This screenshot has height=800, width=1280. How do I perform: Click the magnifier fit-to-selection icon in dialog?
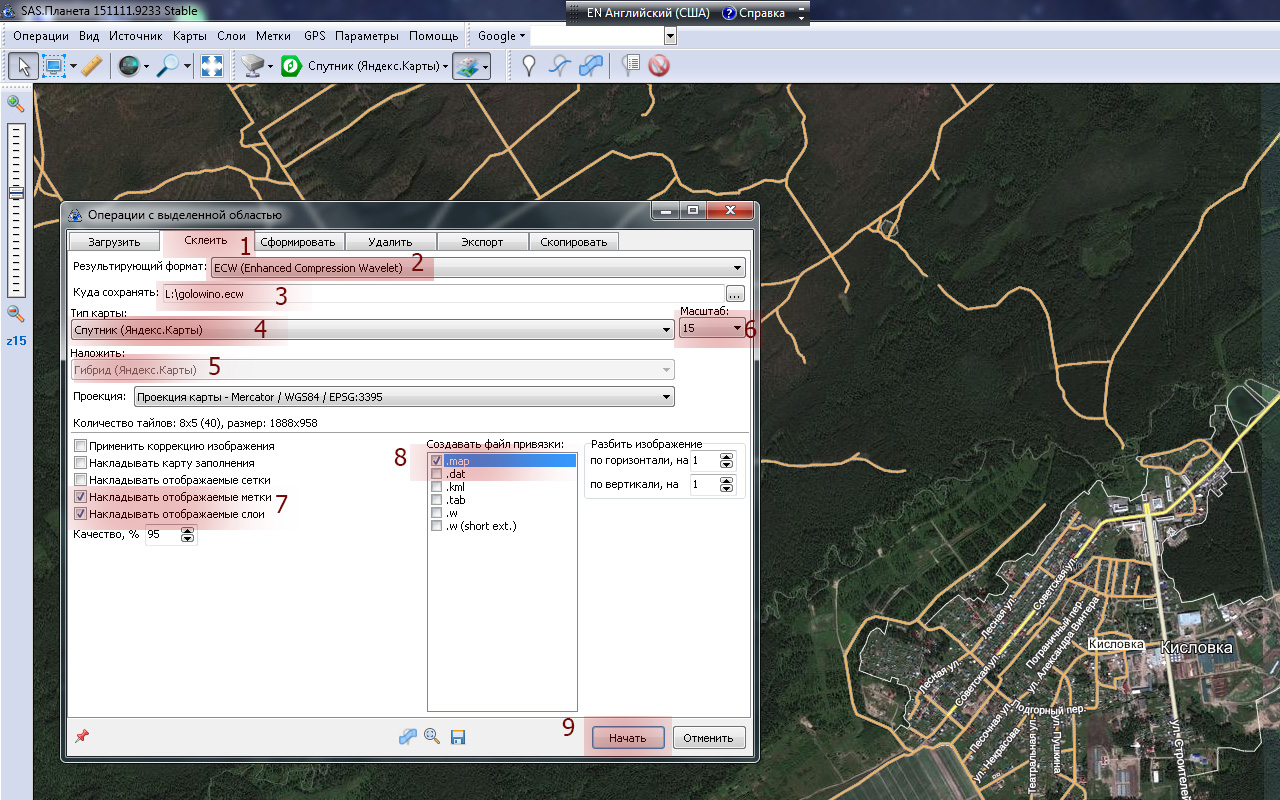[x=432, y=737]
